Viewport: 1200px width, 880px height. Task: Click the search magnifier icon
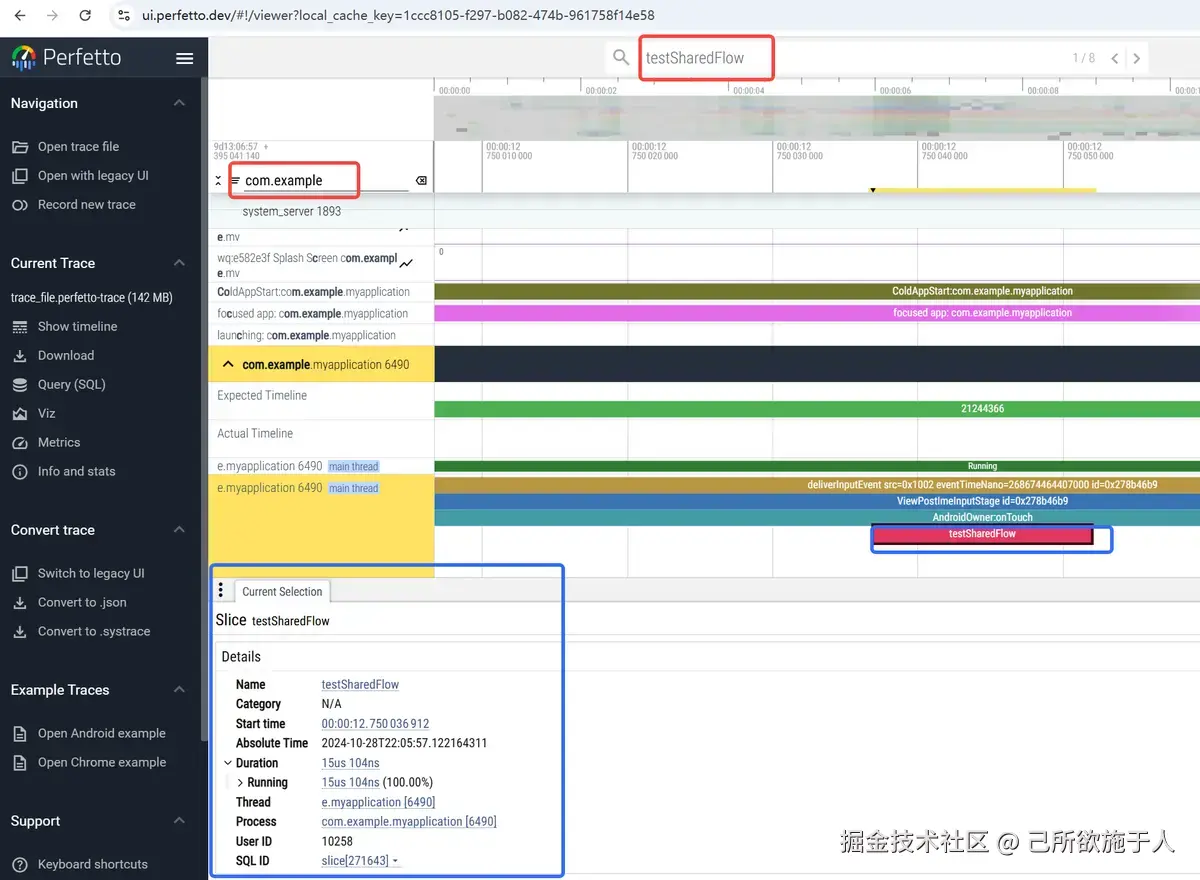[622, 58]
